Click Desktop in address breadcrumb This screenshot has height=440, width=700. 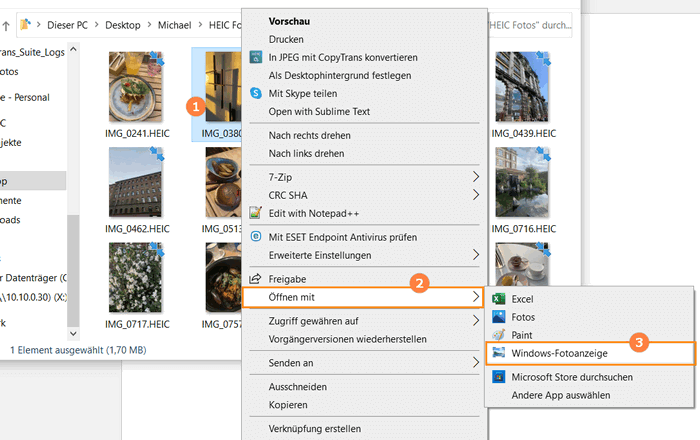tap(123, 25)
